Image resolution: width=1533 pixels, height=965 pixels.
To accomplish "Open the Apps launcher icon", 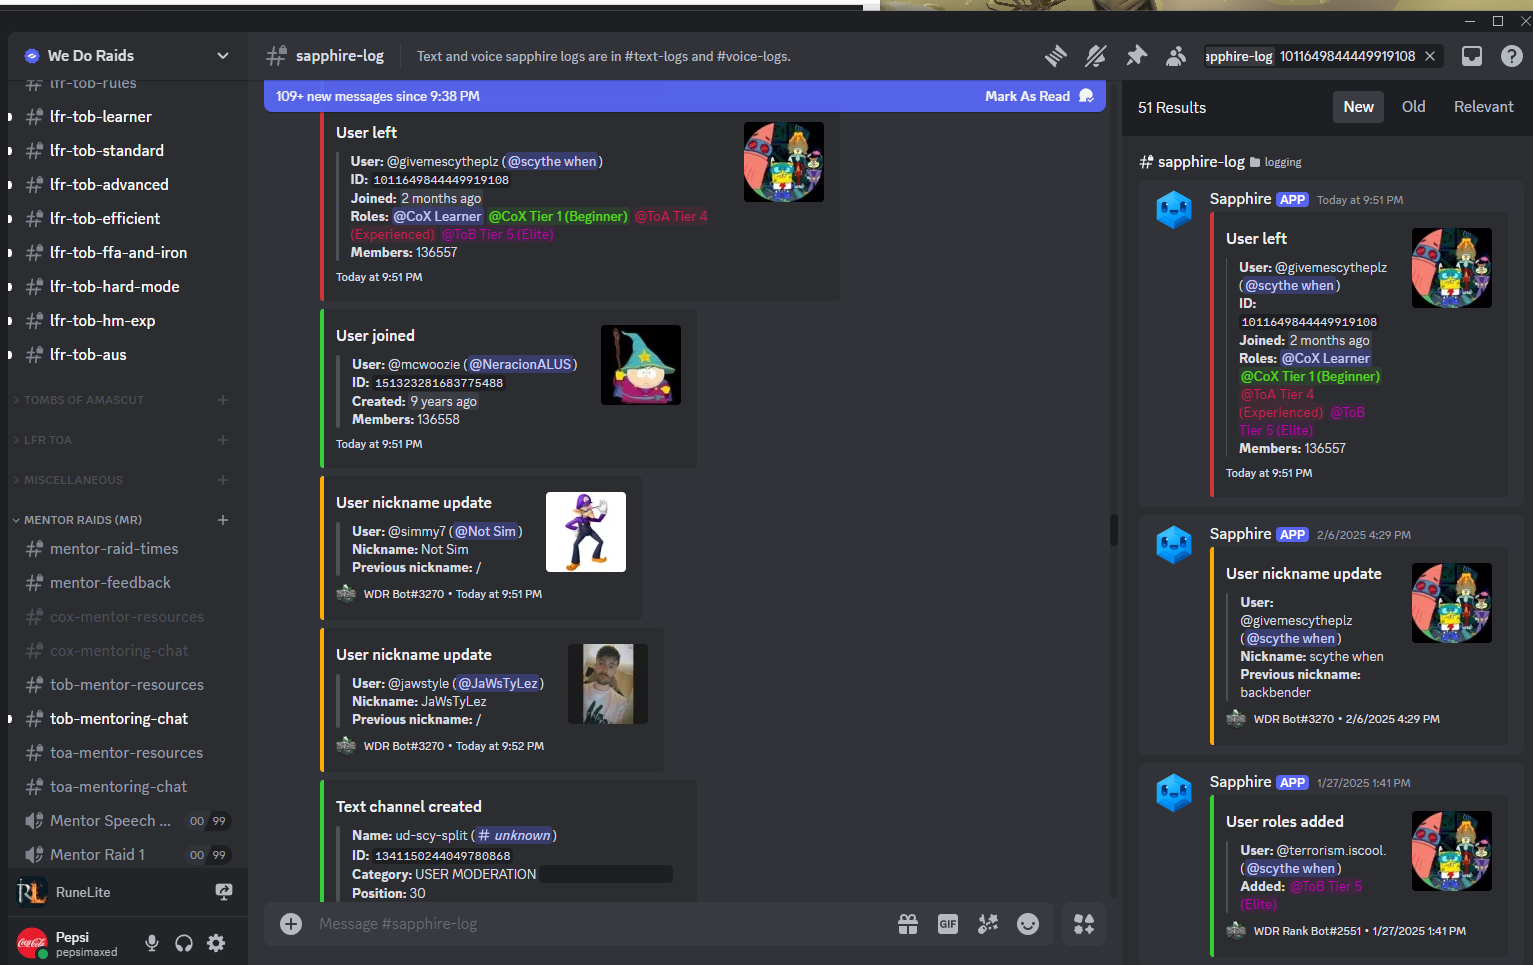I will coord(1084,924).
